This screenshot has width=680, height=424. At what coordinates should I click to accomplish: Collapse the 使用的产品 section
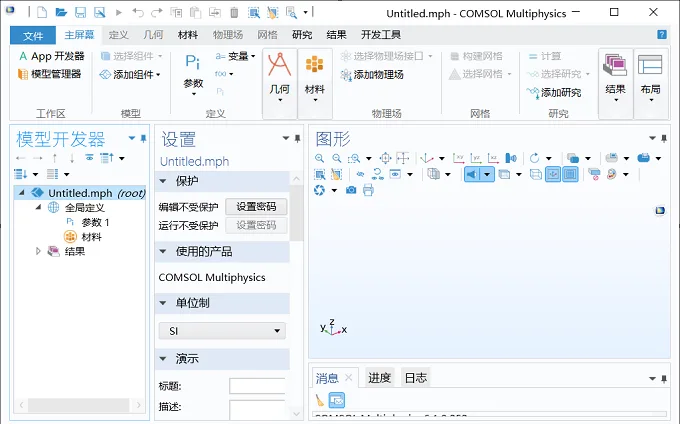(x=163, y=251)
